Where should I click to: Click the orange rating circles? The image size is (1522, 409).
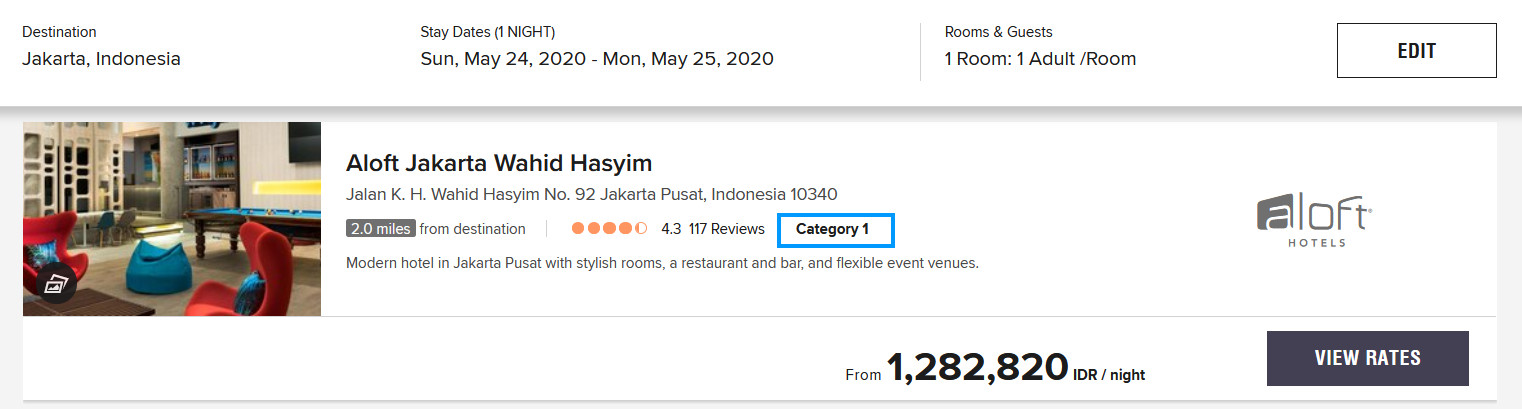point(609,229)
